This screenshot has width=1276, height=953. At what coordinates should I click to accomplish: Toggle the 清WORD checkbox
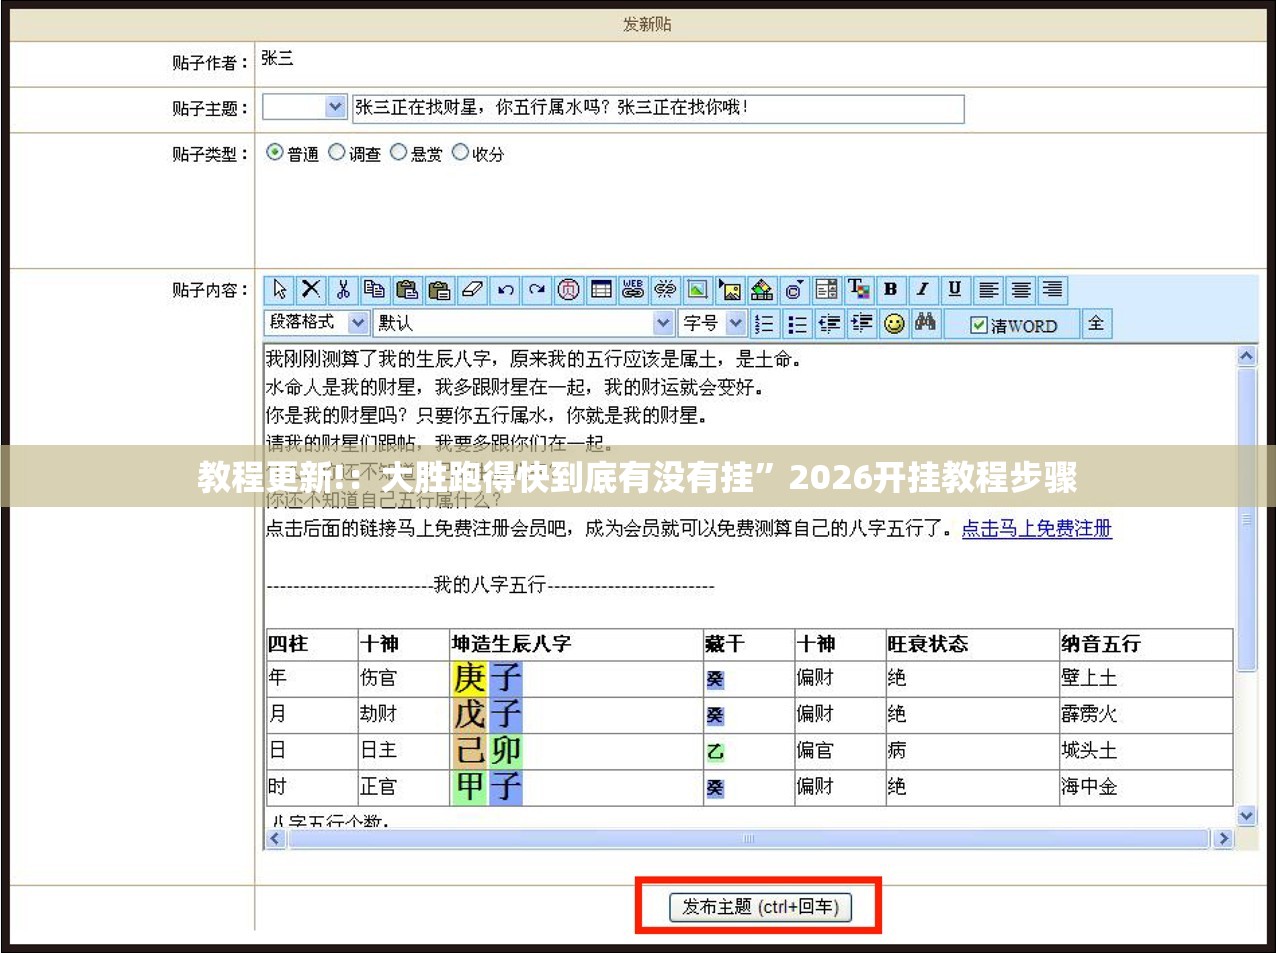(x=979, y=325)
